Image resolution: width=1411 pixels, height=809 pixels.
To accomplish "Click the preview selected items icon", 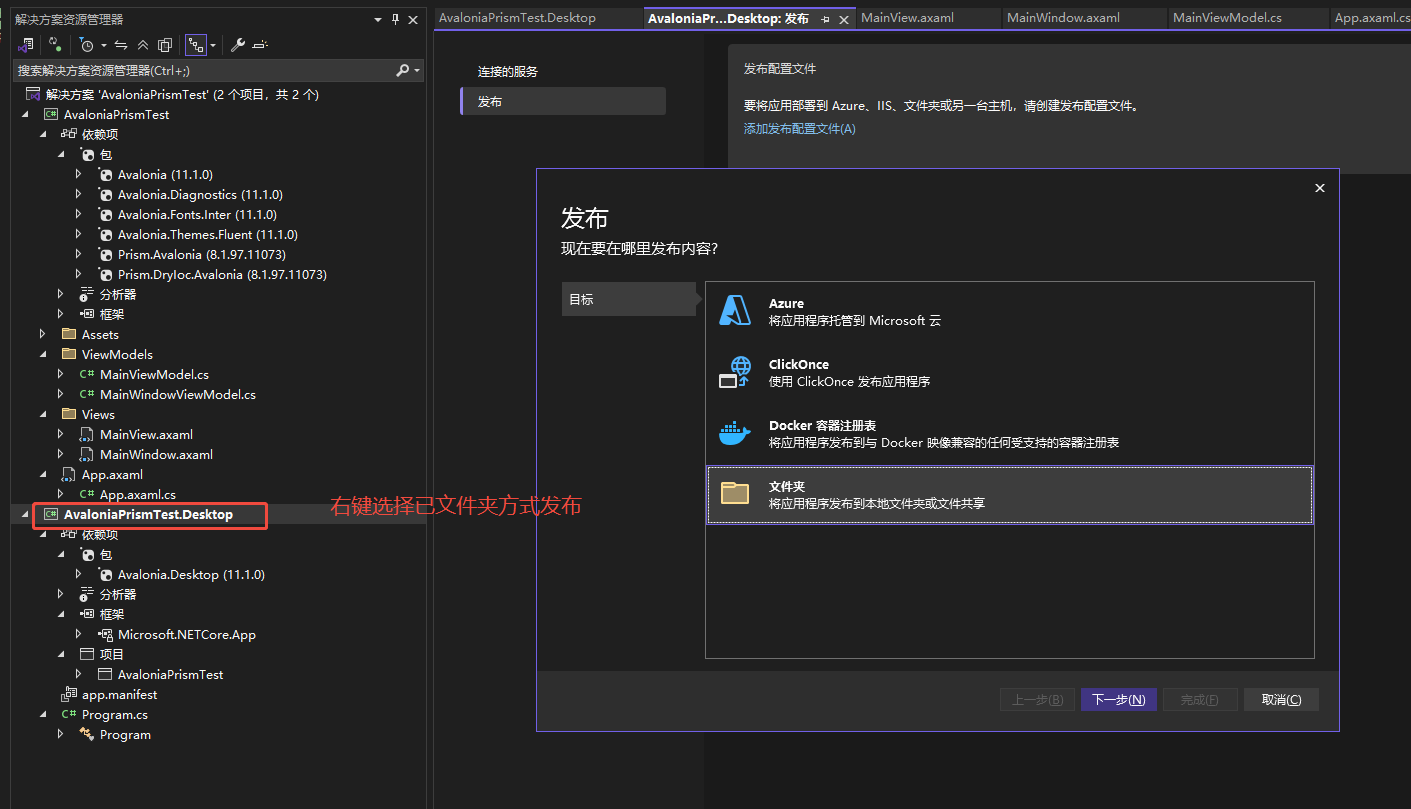I will (261, 45).
